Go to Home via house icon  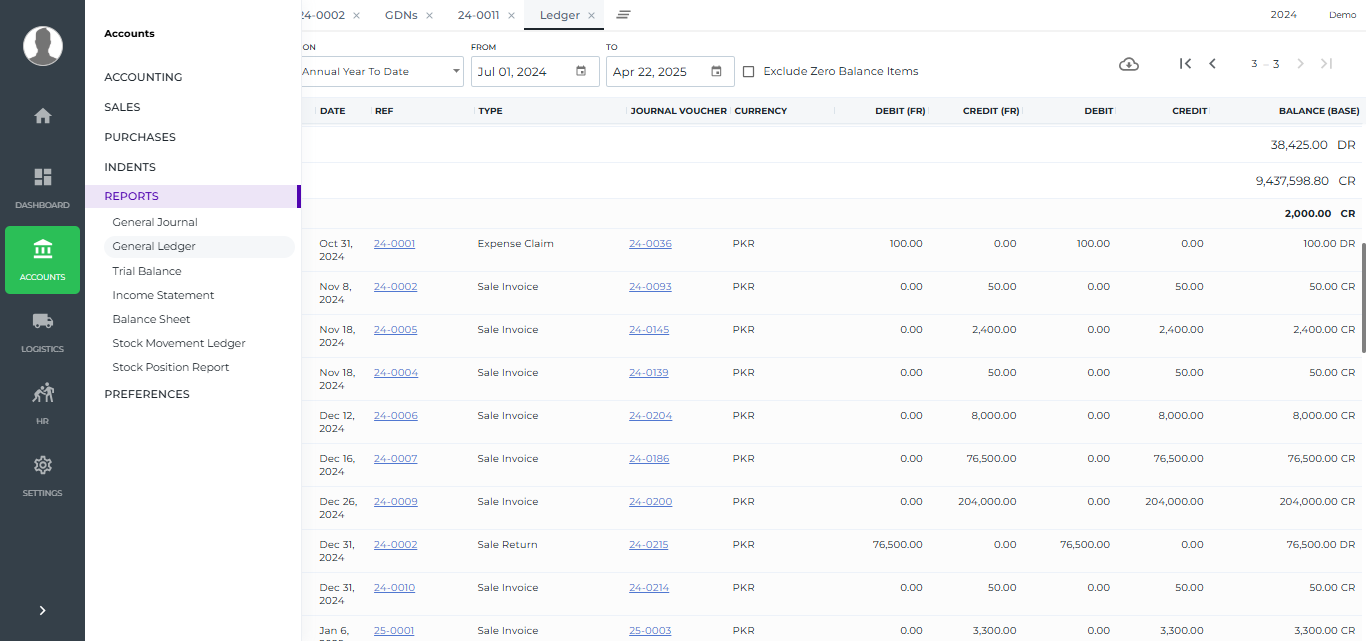43,116
